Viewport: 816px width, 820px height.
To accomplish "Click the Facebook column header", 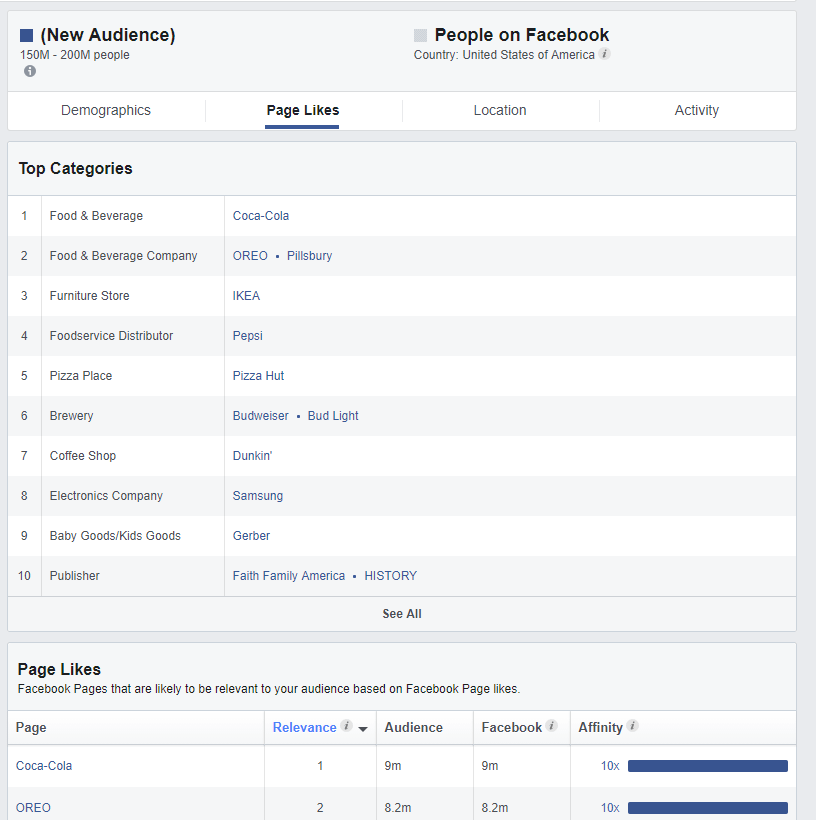I will [512, 727].
